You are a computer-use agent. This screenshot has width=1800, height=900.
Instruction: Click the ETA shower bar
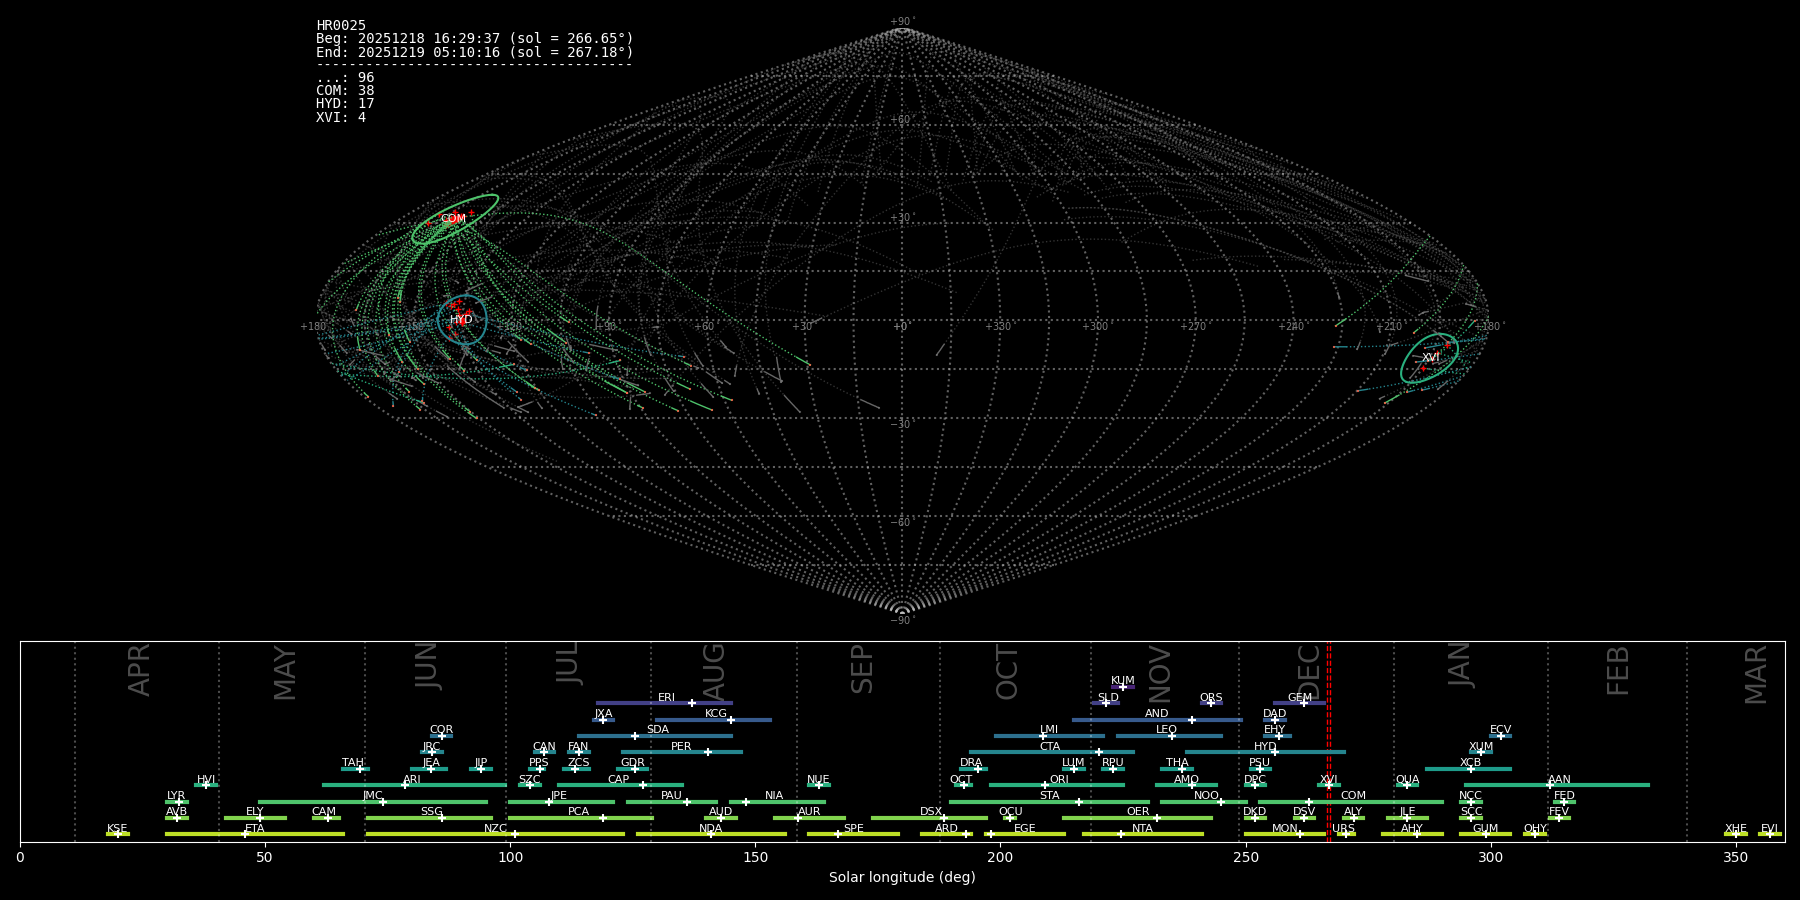[x=255, y=834]
